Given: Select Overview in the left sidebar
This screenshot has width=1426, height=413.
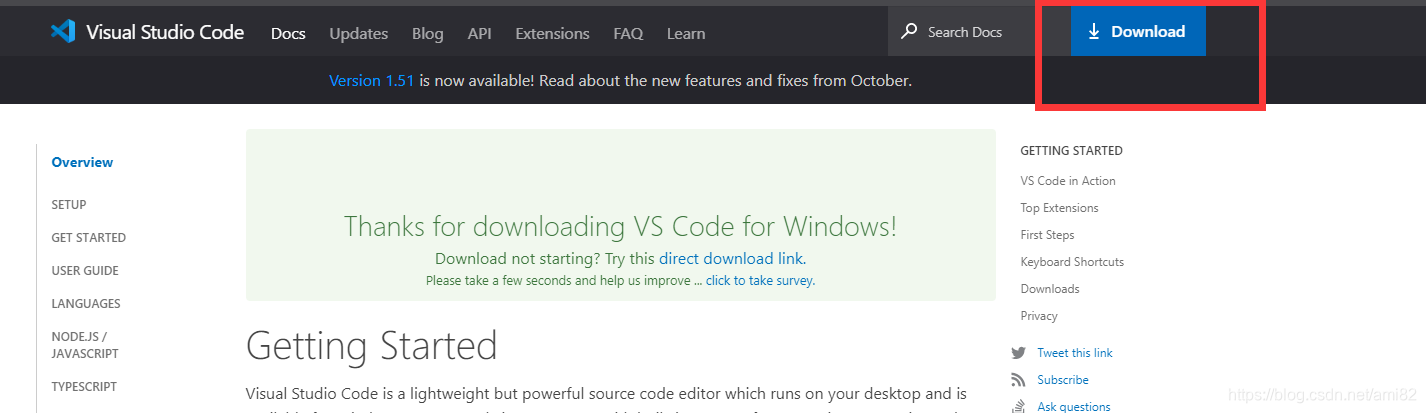Looking at the screenshot, I should click(82, 162).
